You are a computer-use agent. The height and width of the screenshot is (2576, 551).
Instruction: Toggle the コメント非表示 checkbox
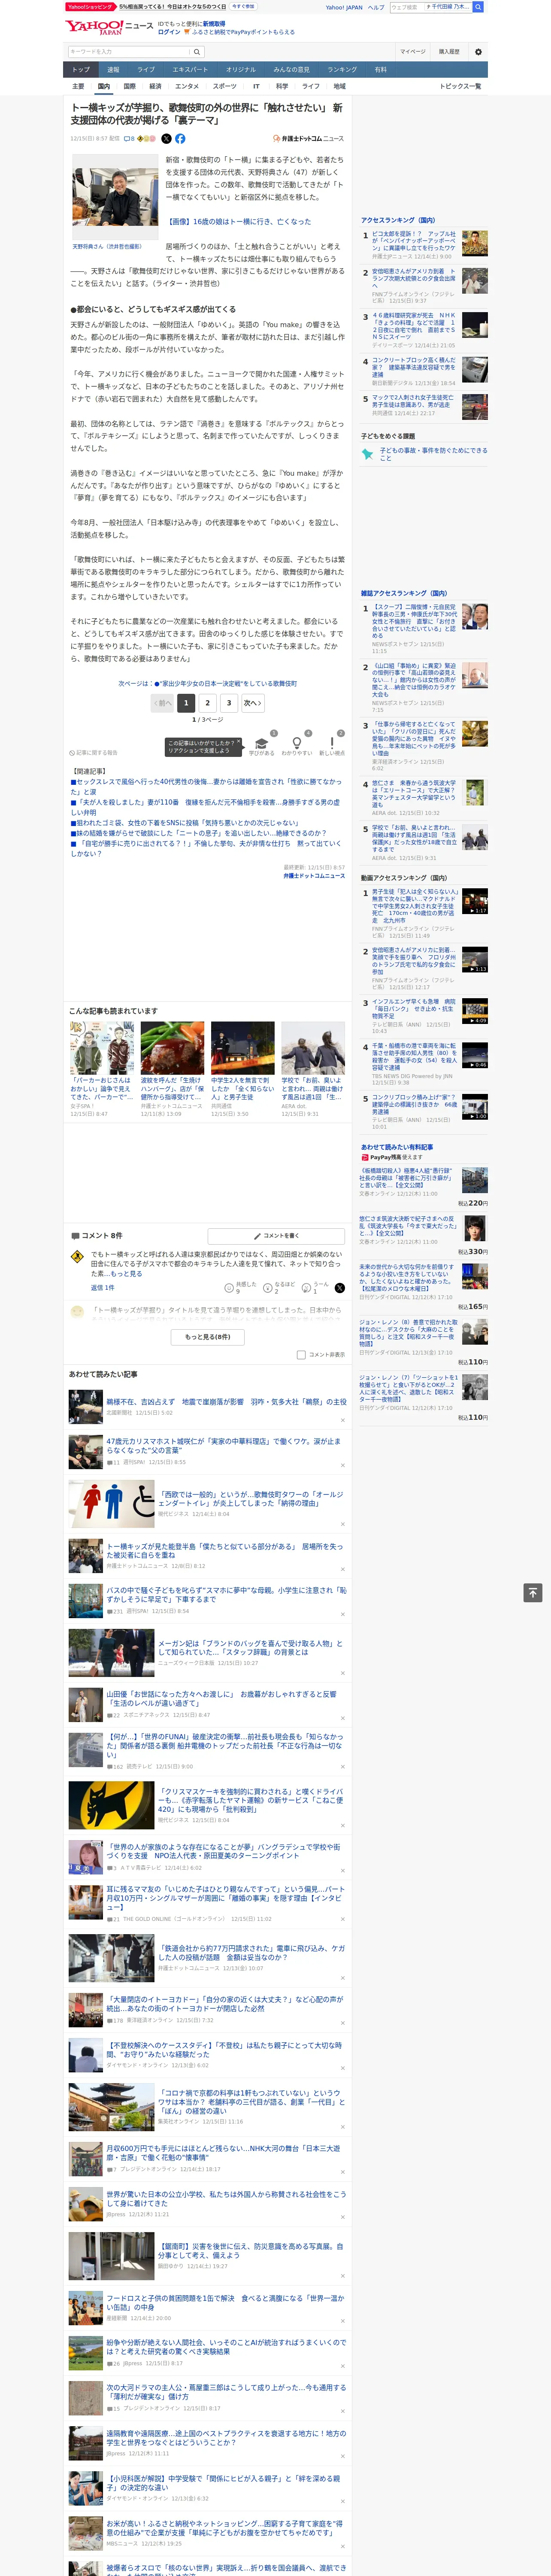coord(301,1355)
